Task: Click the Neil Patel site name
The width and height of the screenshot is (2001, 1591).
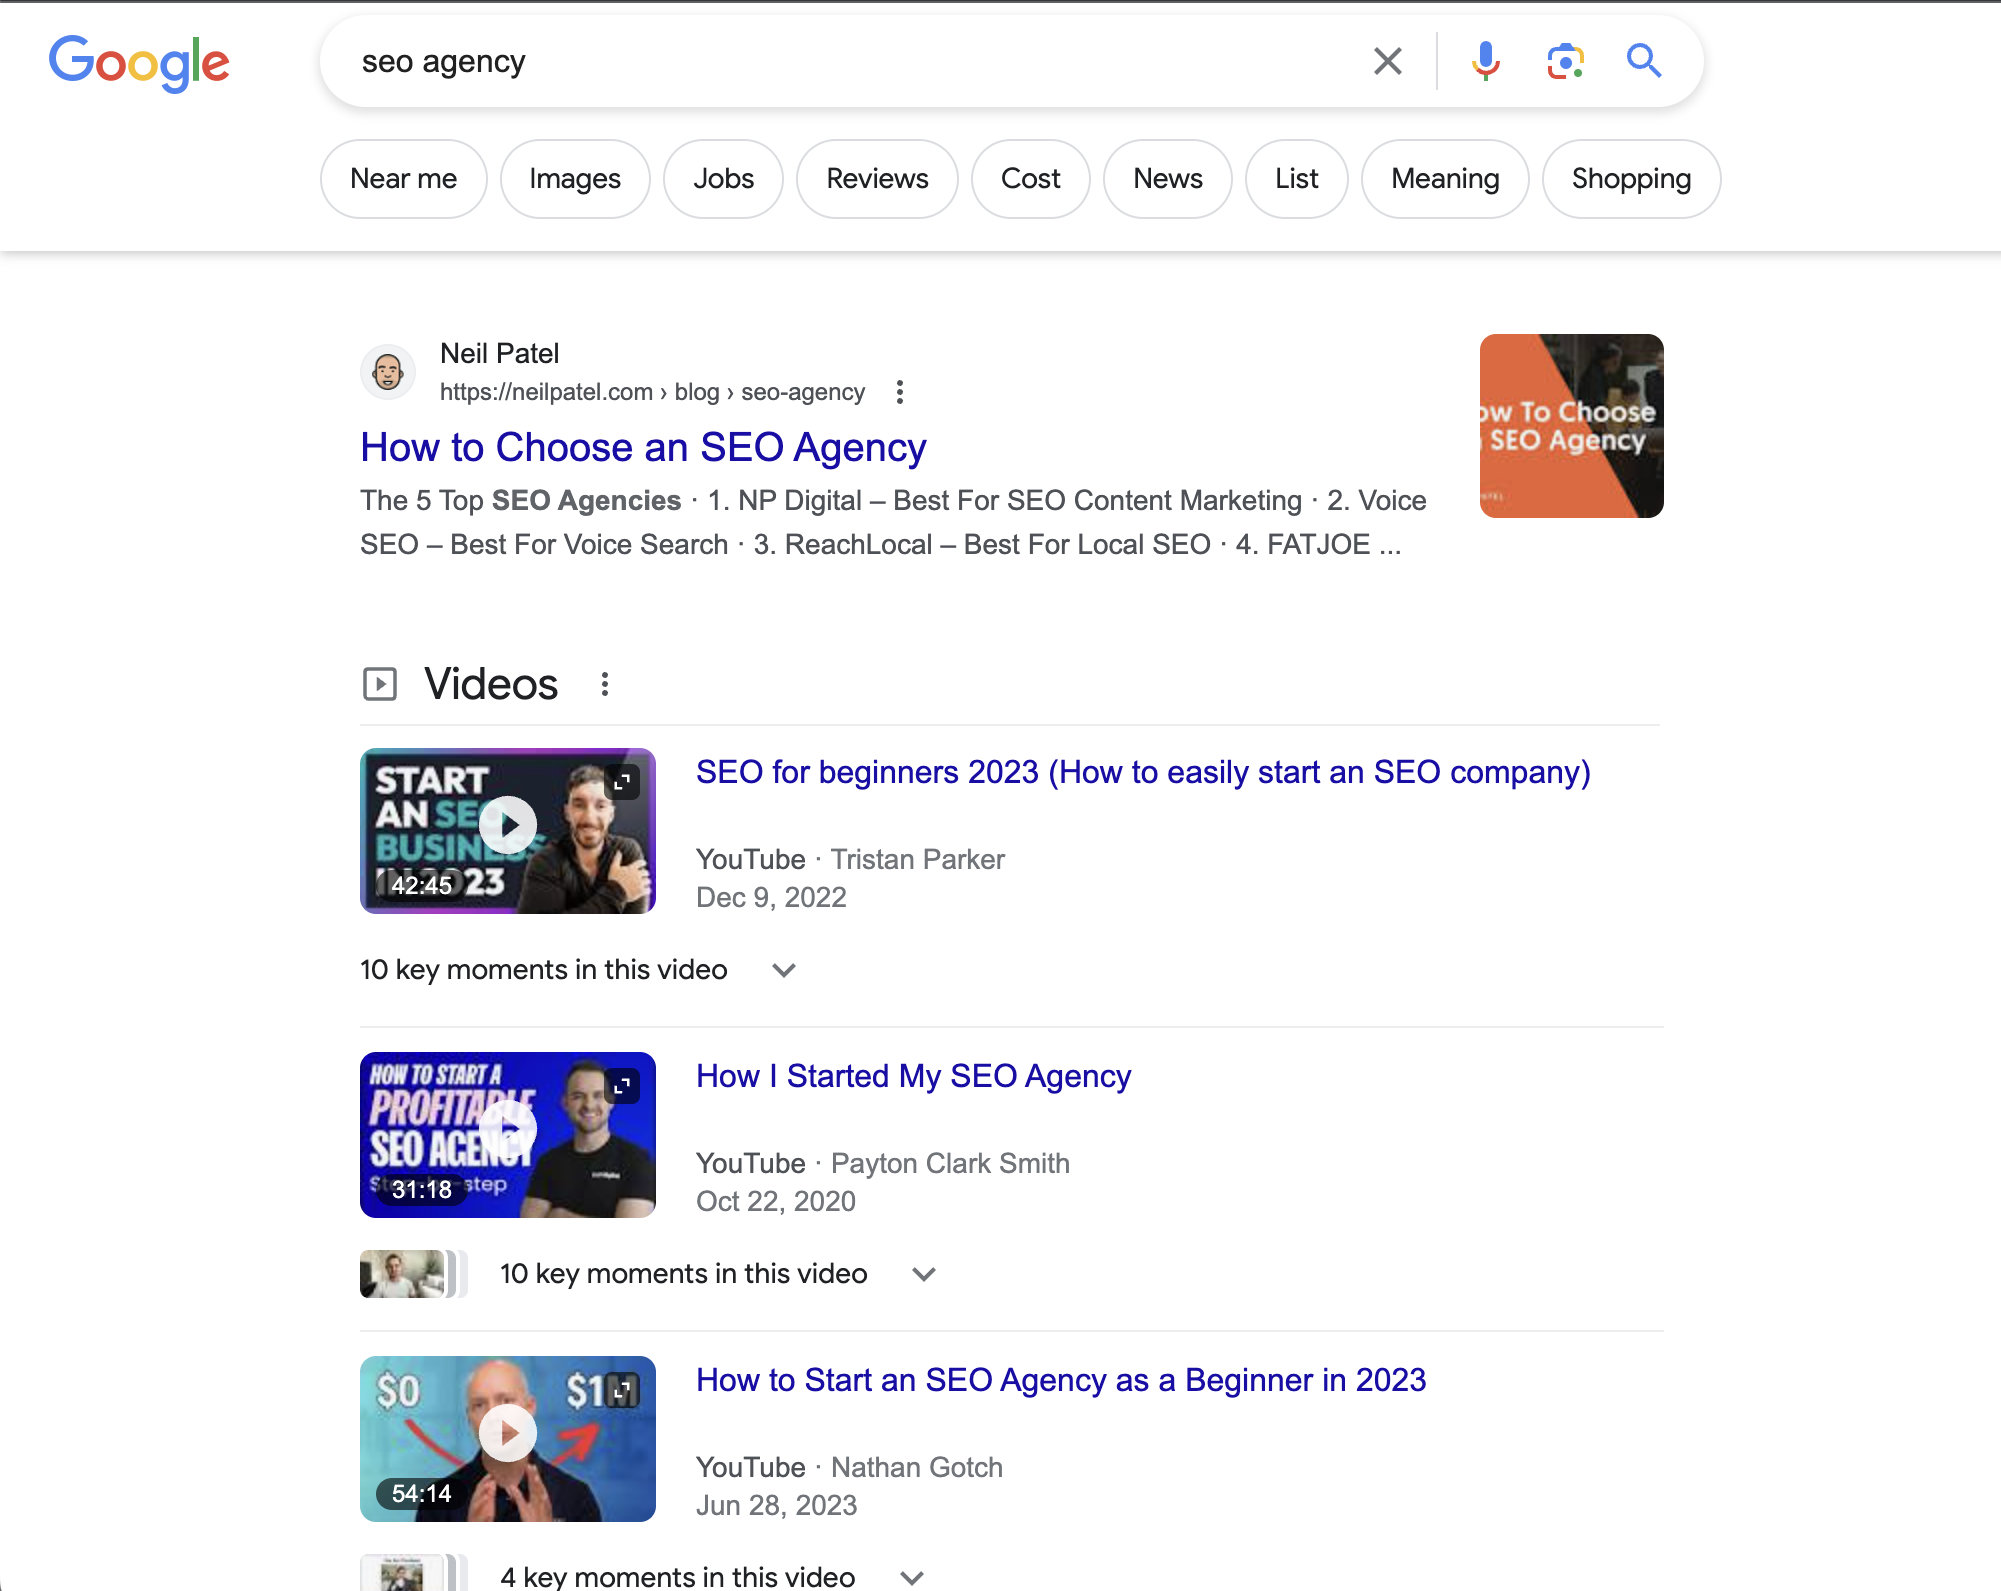Action: [499, 353]
